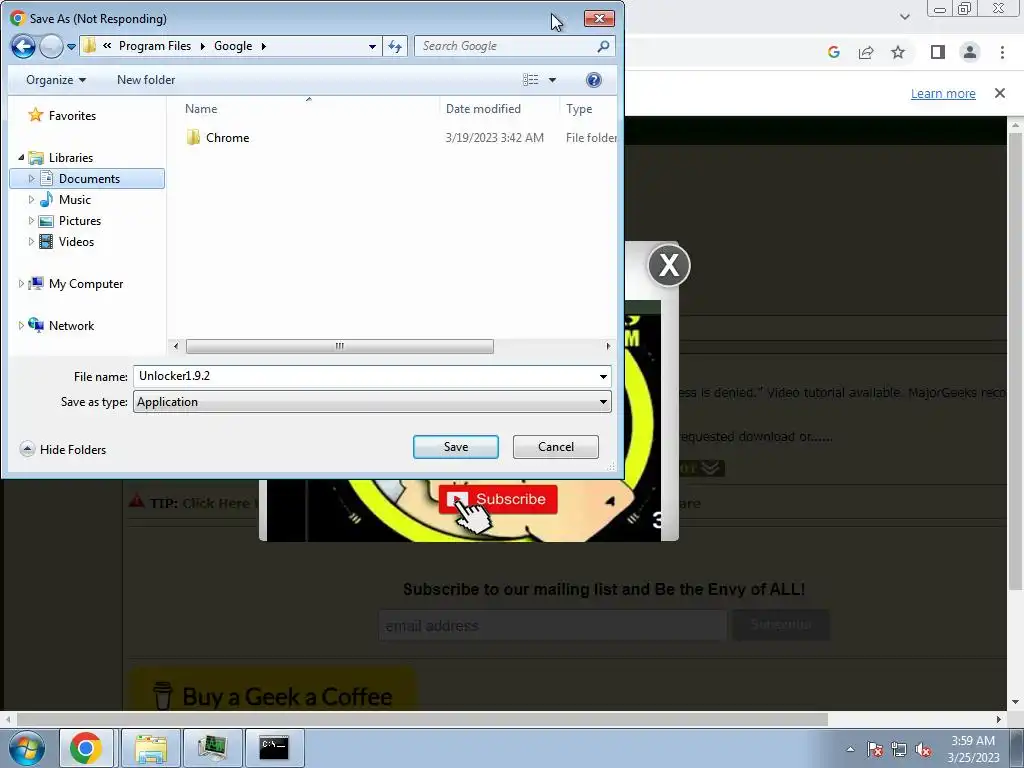Image resolution: width=1024 pixels, height=768 pixels.
Task: Collapse panel with Hide Folders
Action: (63, 449)
